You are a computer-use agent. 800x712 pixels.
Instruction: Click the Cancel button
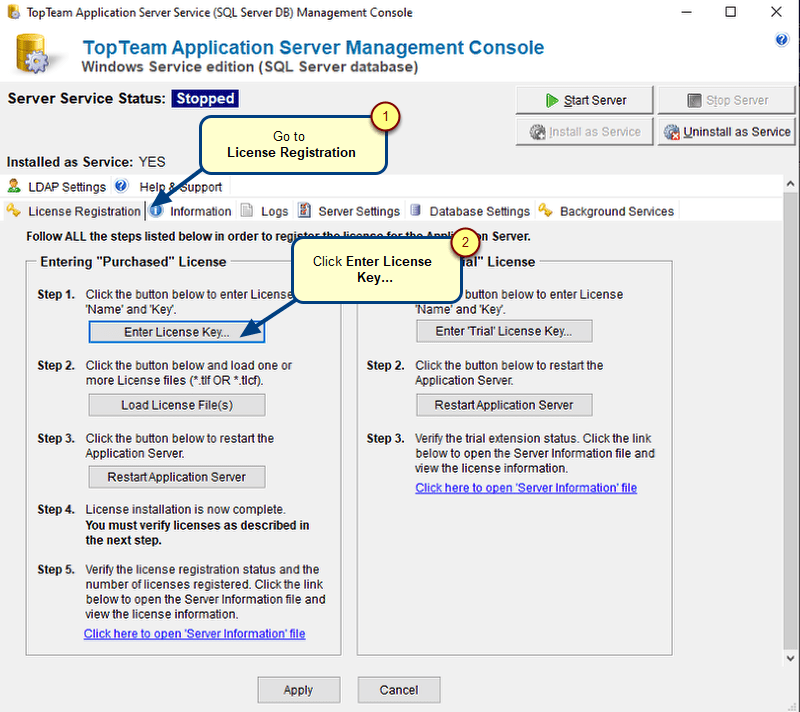tap(398, 690)
